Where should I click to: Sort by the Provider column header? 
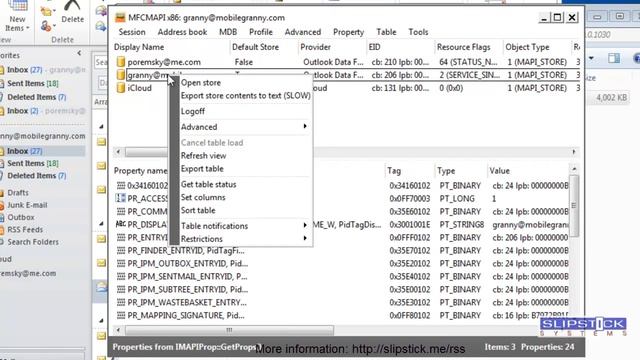tap(332, 47)
